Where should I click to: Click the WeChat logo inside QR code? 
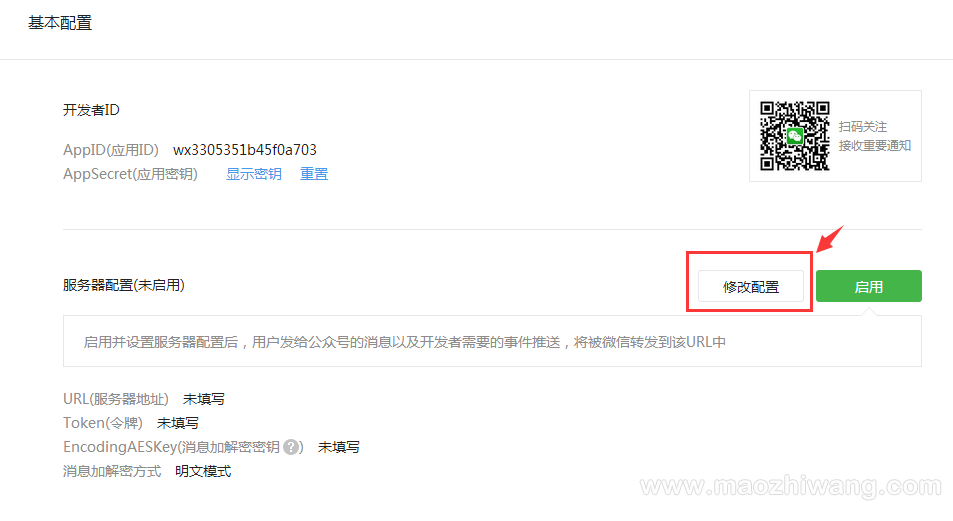point(794,136)
